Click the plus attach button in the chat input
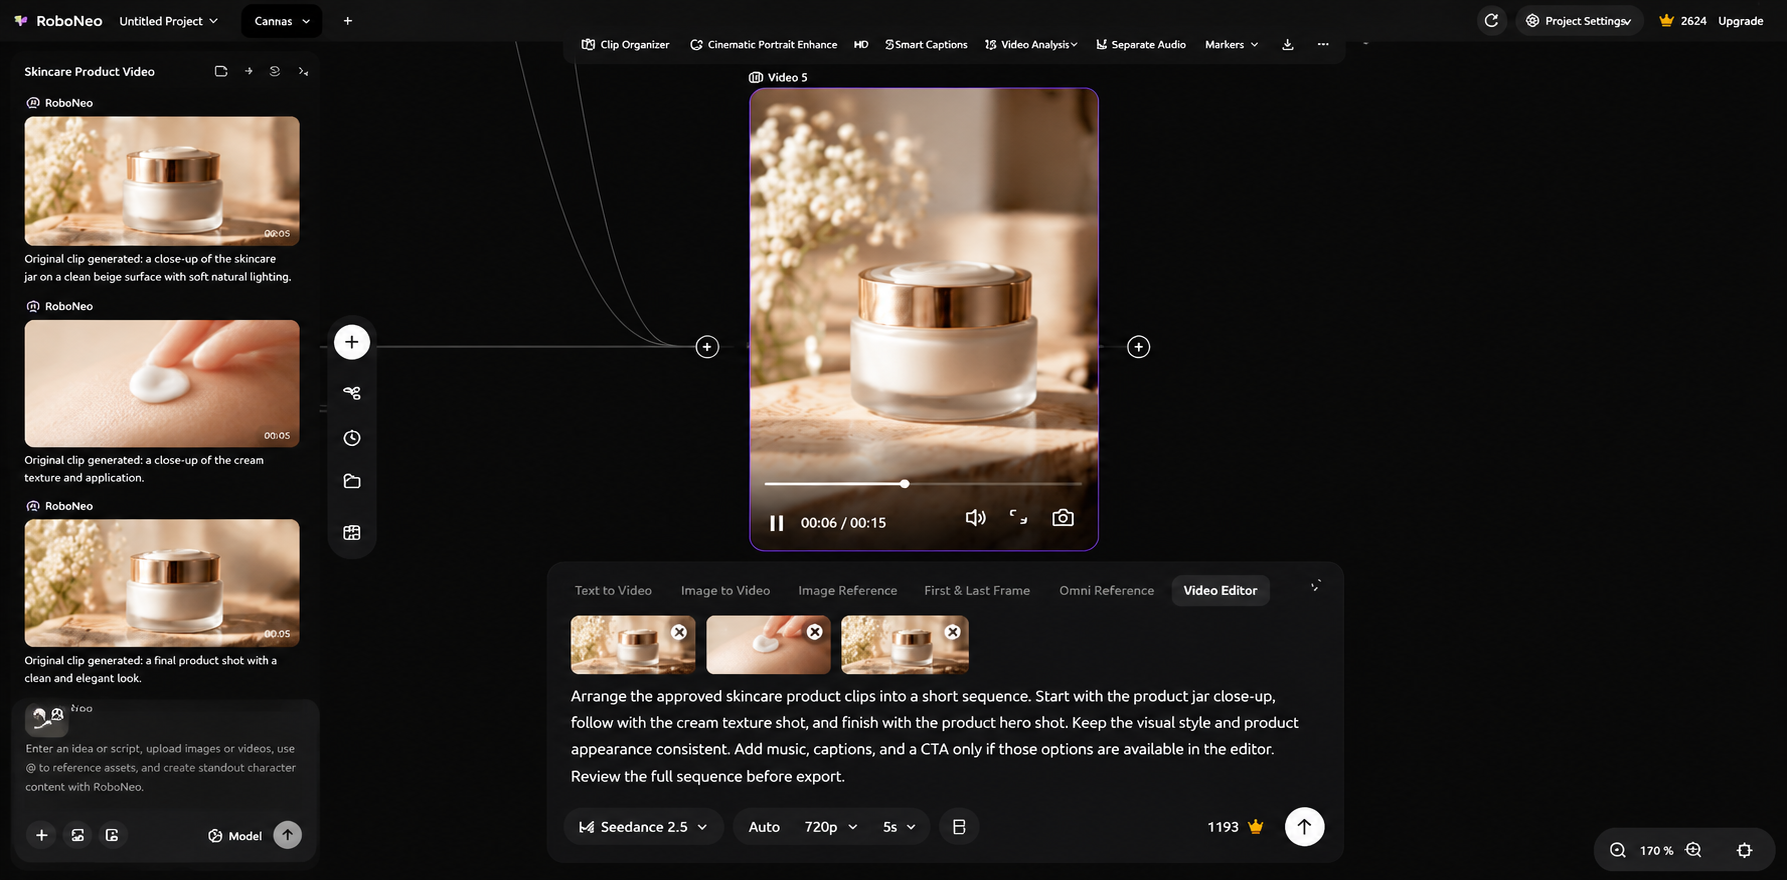 tap(42, 835)
